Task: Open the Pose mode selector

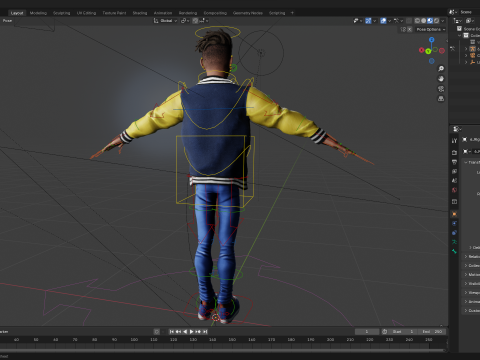Action: click(7, 21)
